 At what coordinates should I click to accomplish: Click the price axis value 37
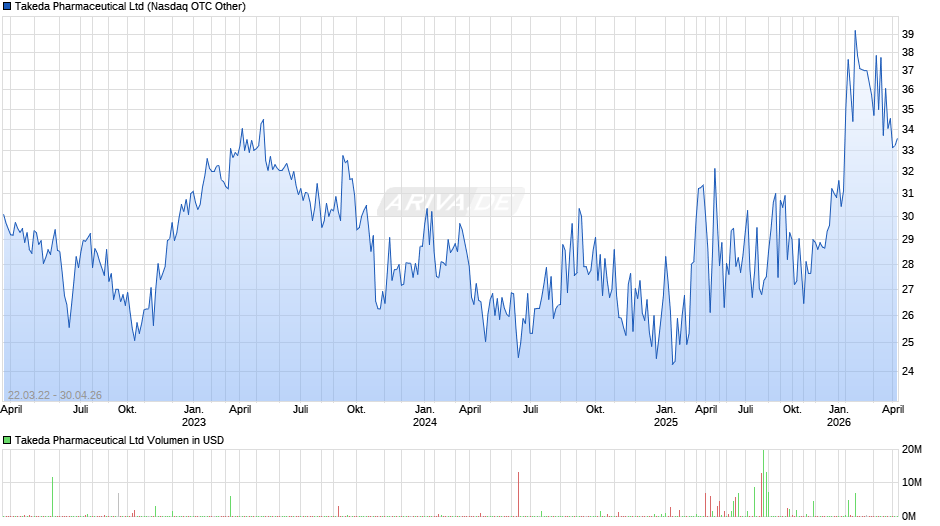908,70
